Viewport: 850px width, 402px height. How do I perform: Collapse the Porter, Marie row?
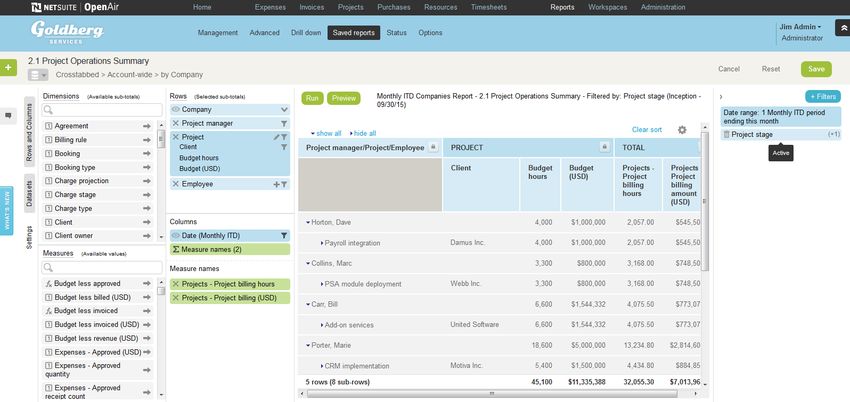[x=308, y=345]
